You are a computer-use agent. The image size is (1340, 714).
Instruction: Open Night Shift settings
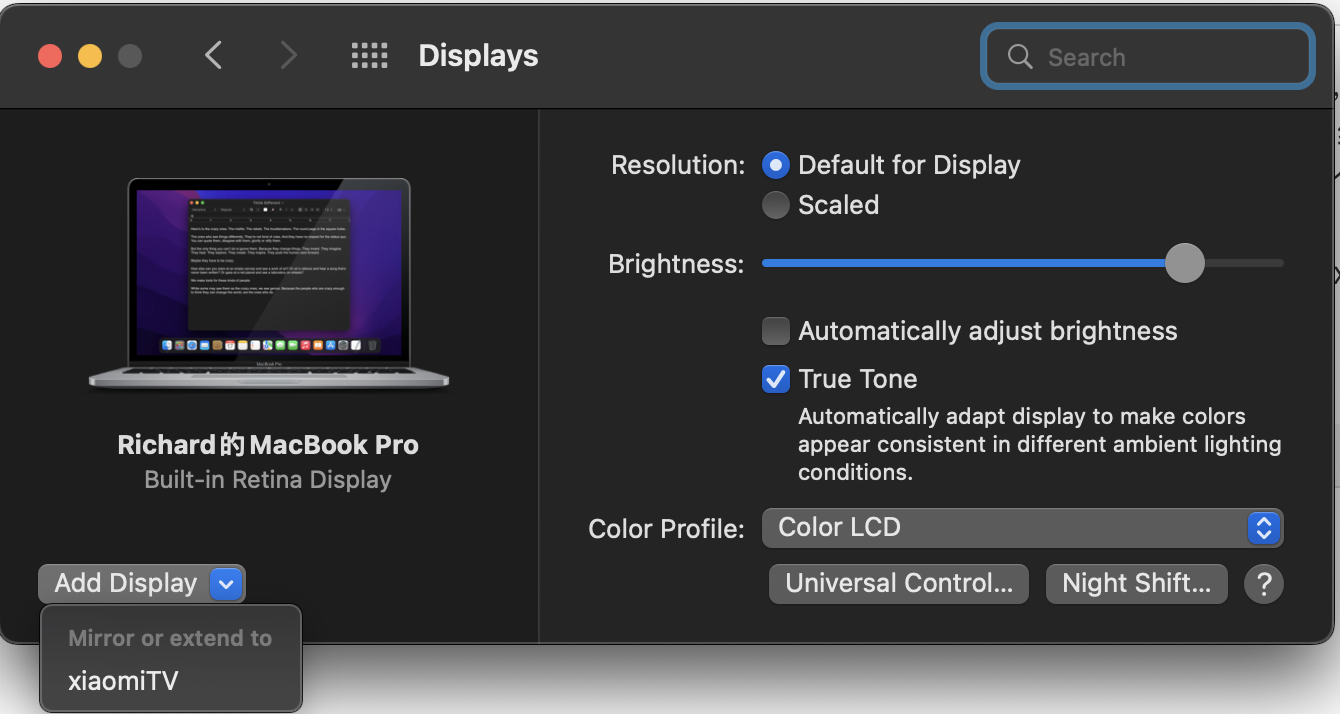[x=1136, y=584]
